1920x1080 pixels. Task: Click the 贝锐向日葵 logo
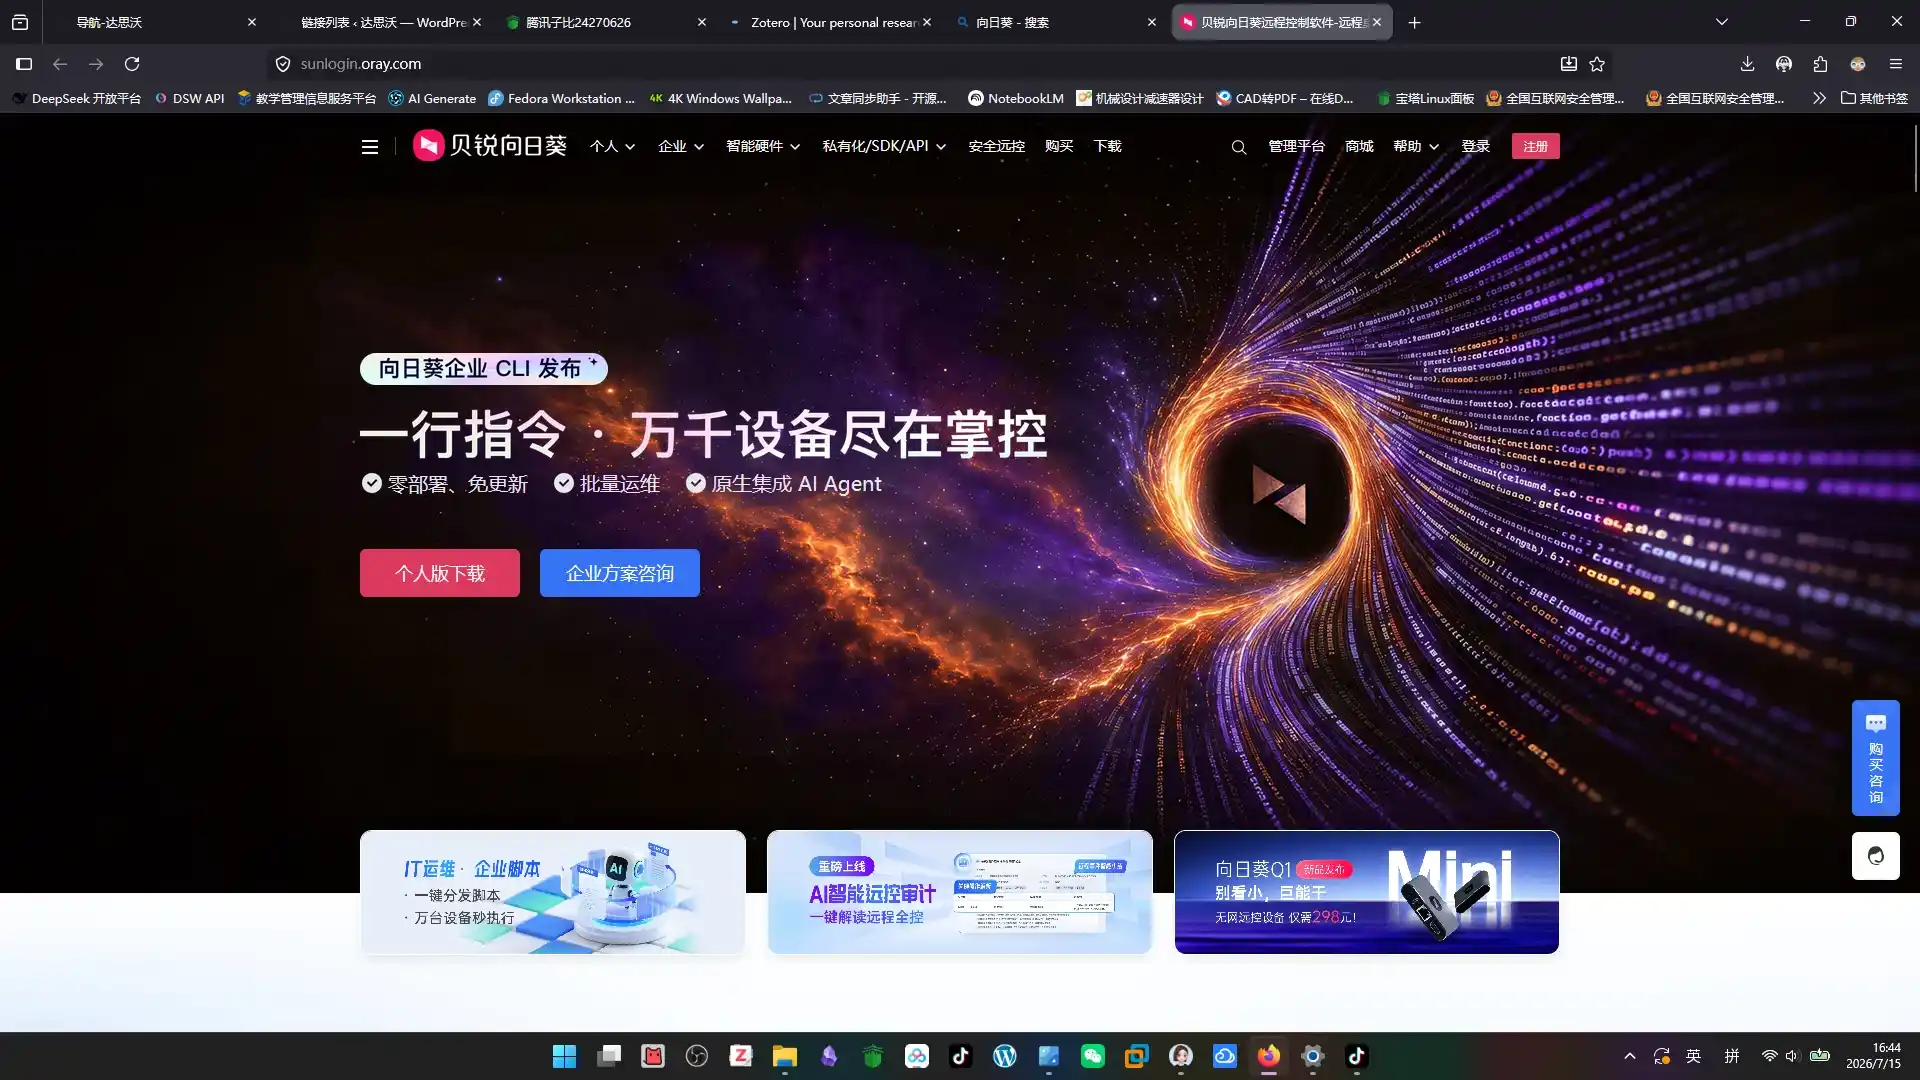click(490, 146)
